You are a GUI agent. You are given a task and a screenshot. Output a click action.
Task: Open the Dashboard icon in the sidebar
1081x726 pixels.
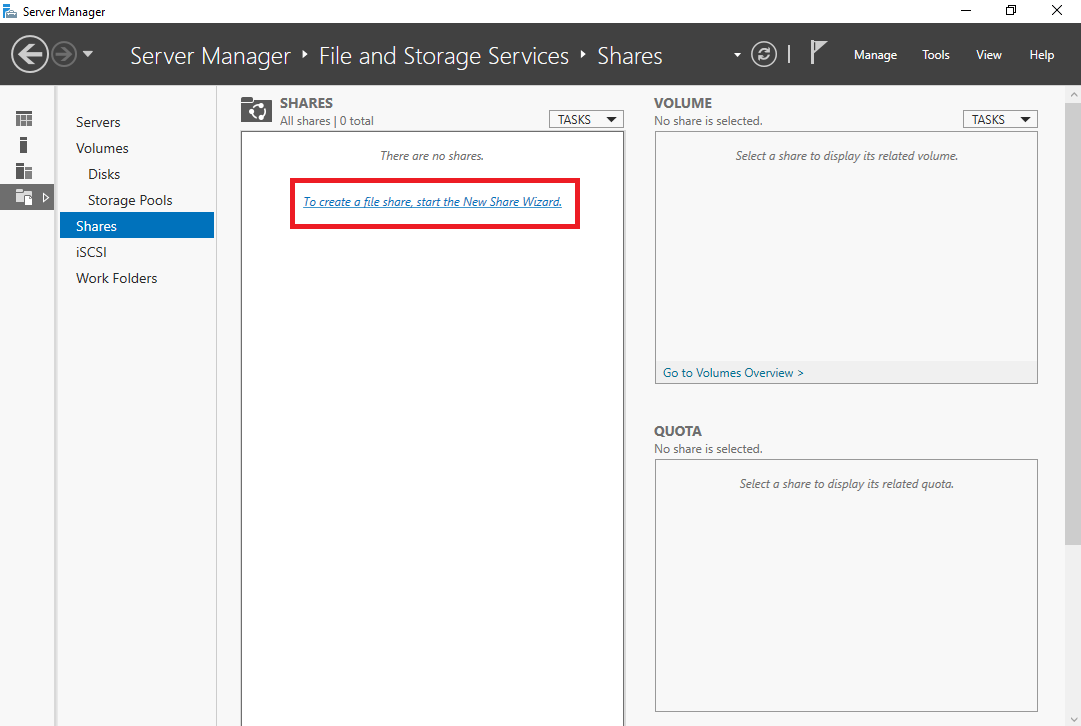coord(23,118)
